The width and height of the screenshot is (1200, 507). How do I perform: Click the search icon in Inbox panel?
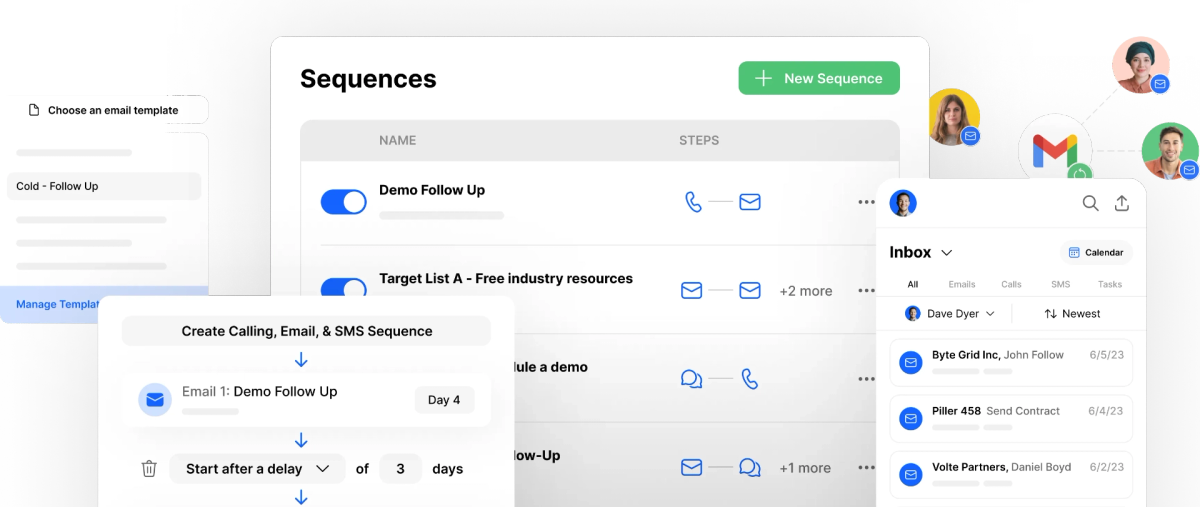coord(1090,203)
